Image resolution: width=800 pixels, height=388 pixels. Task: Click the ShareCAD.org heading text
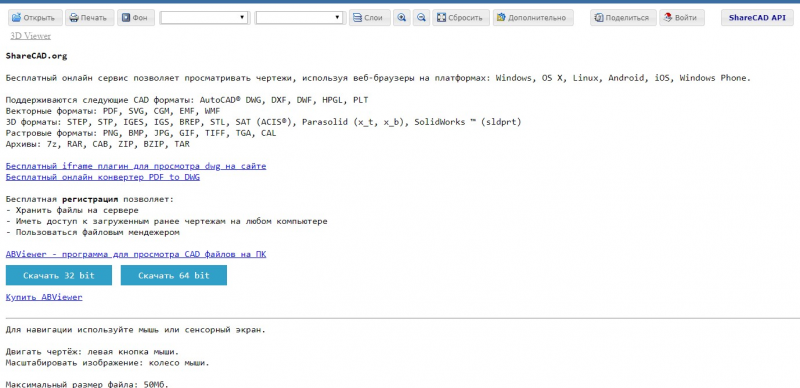pyautogui.click(x=36, y=56)
